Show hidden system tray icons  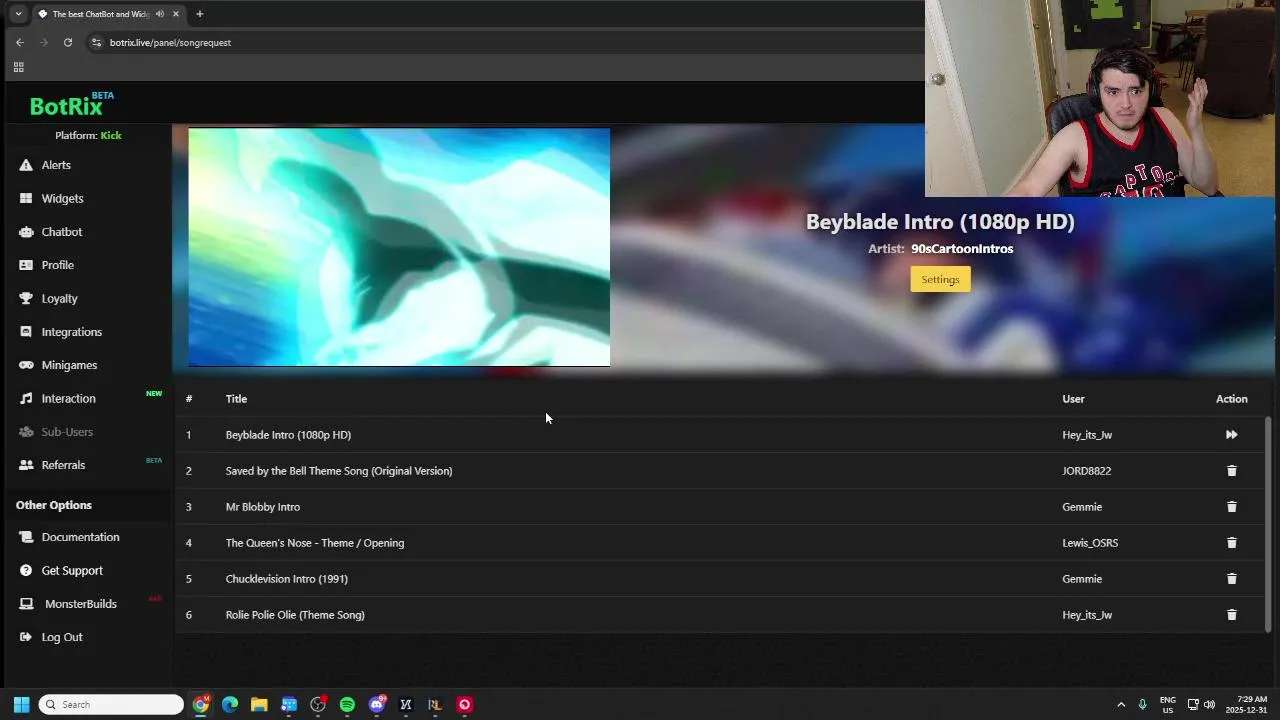[x=1121, y=704]
